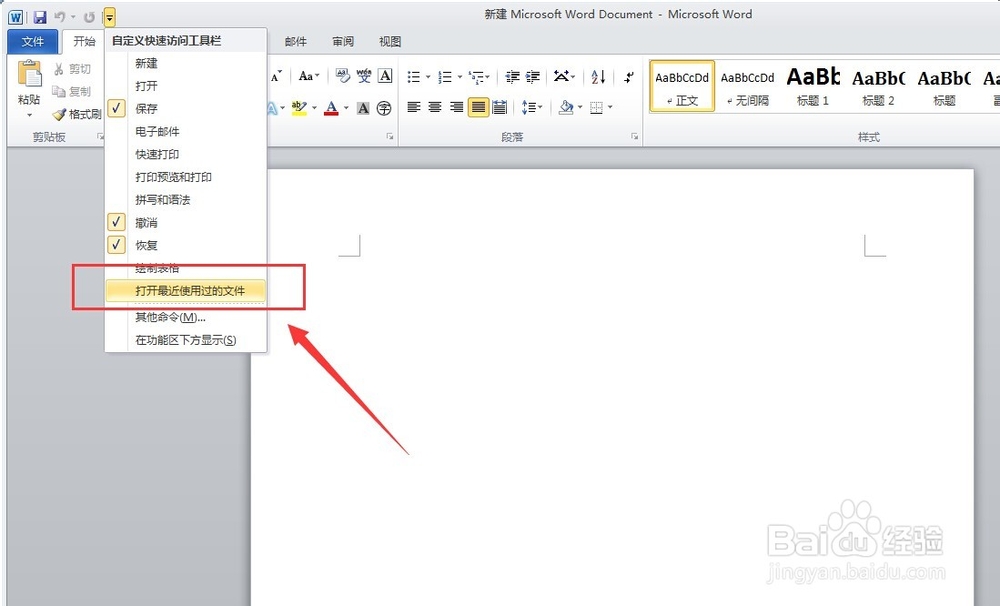Click the Shading paint bucket icon

(x=566, y=107)
